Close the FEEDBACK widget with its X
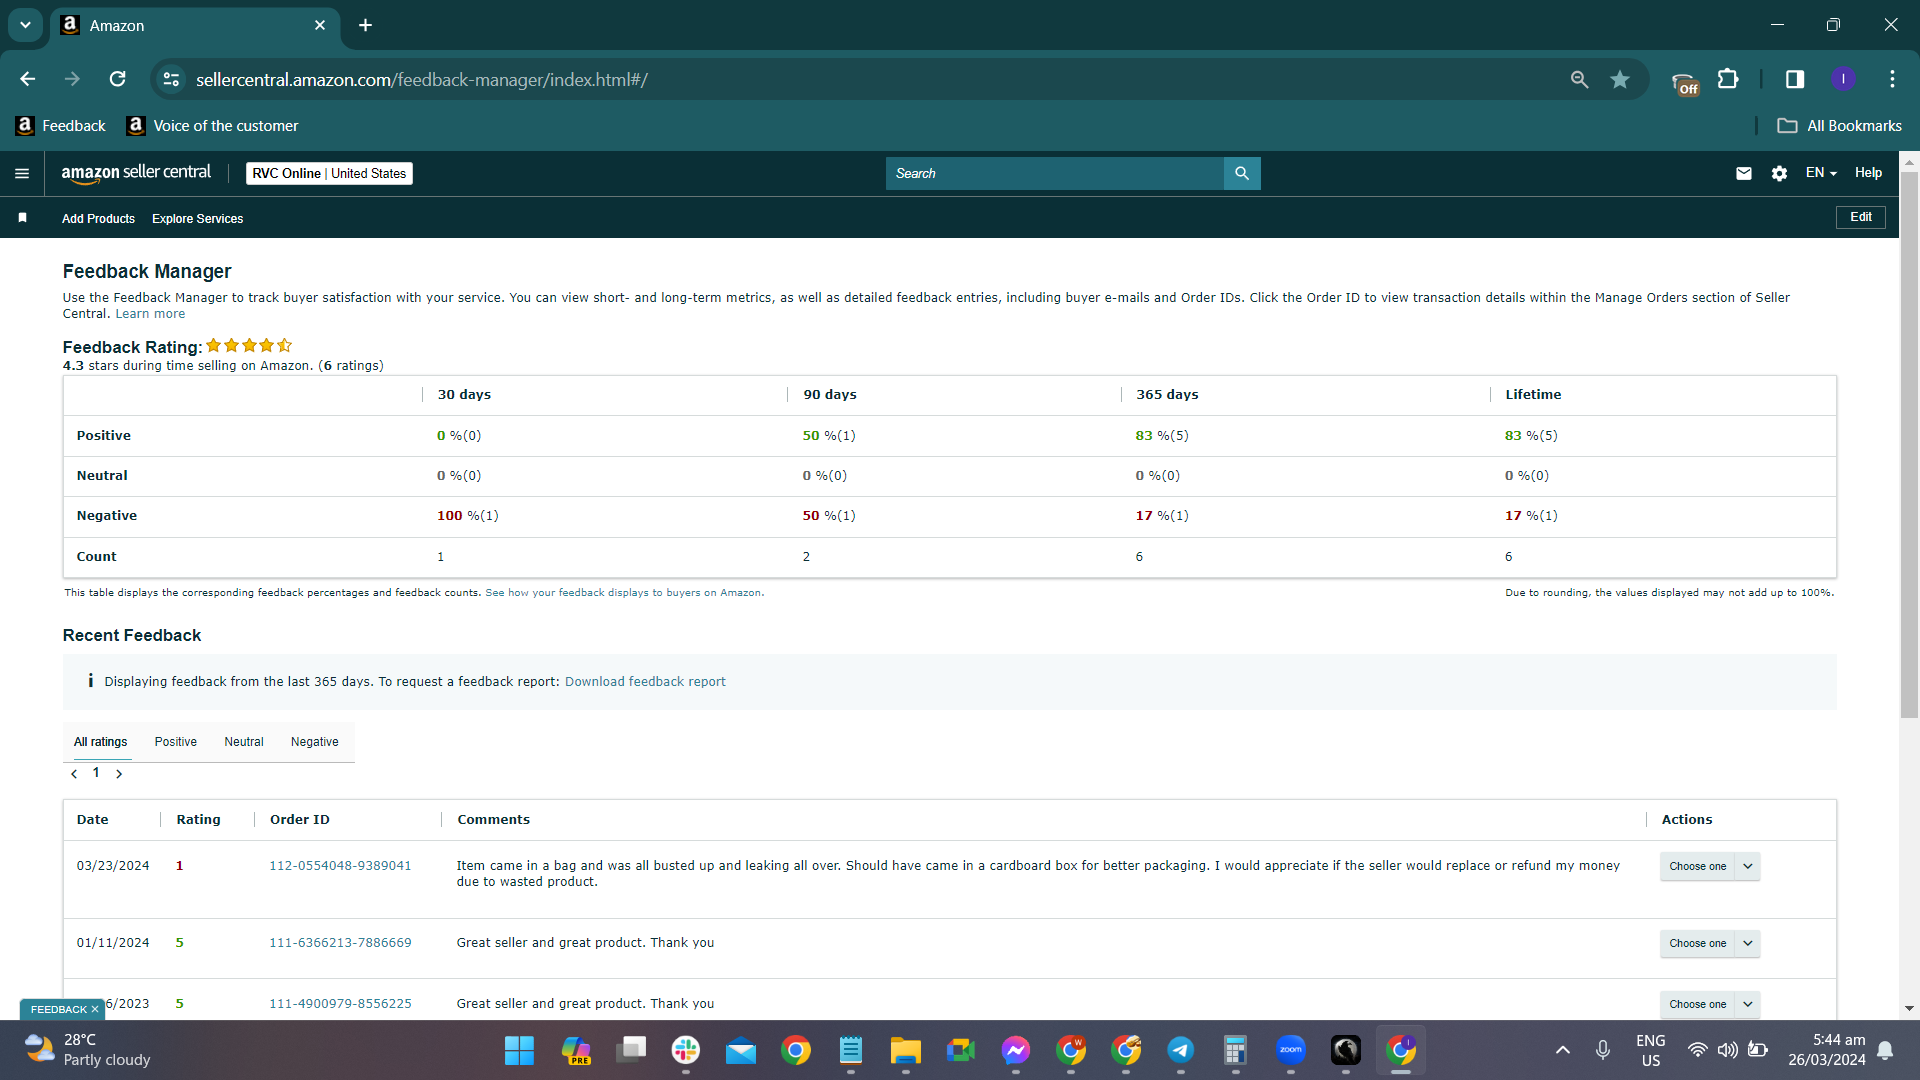This screenshot has height=1080, width=1920. (95, 1009)
